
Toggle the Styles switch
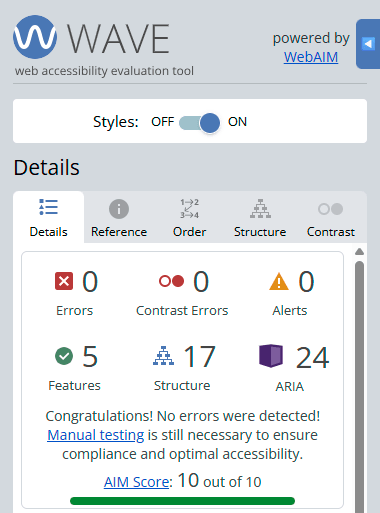199,122
